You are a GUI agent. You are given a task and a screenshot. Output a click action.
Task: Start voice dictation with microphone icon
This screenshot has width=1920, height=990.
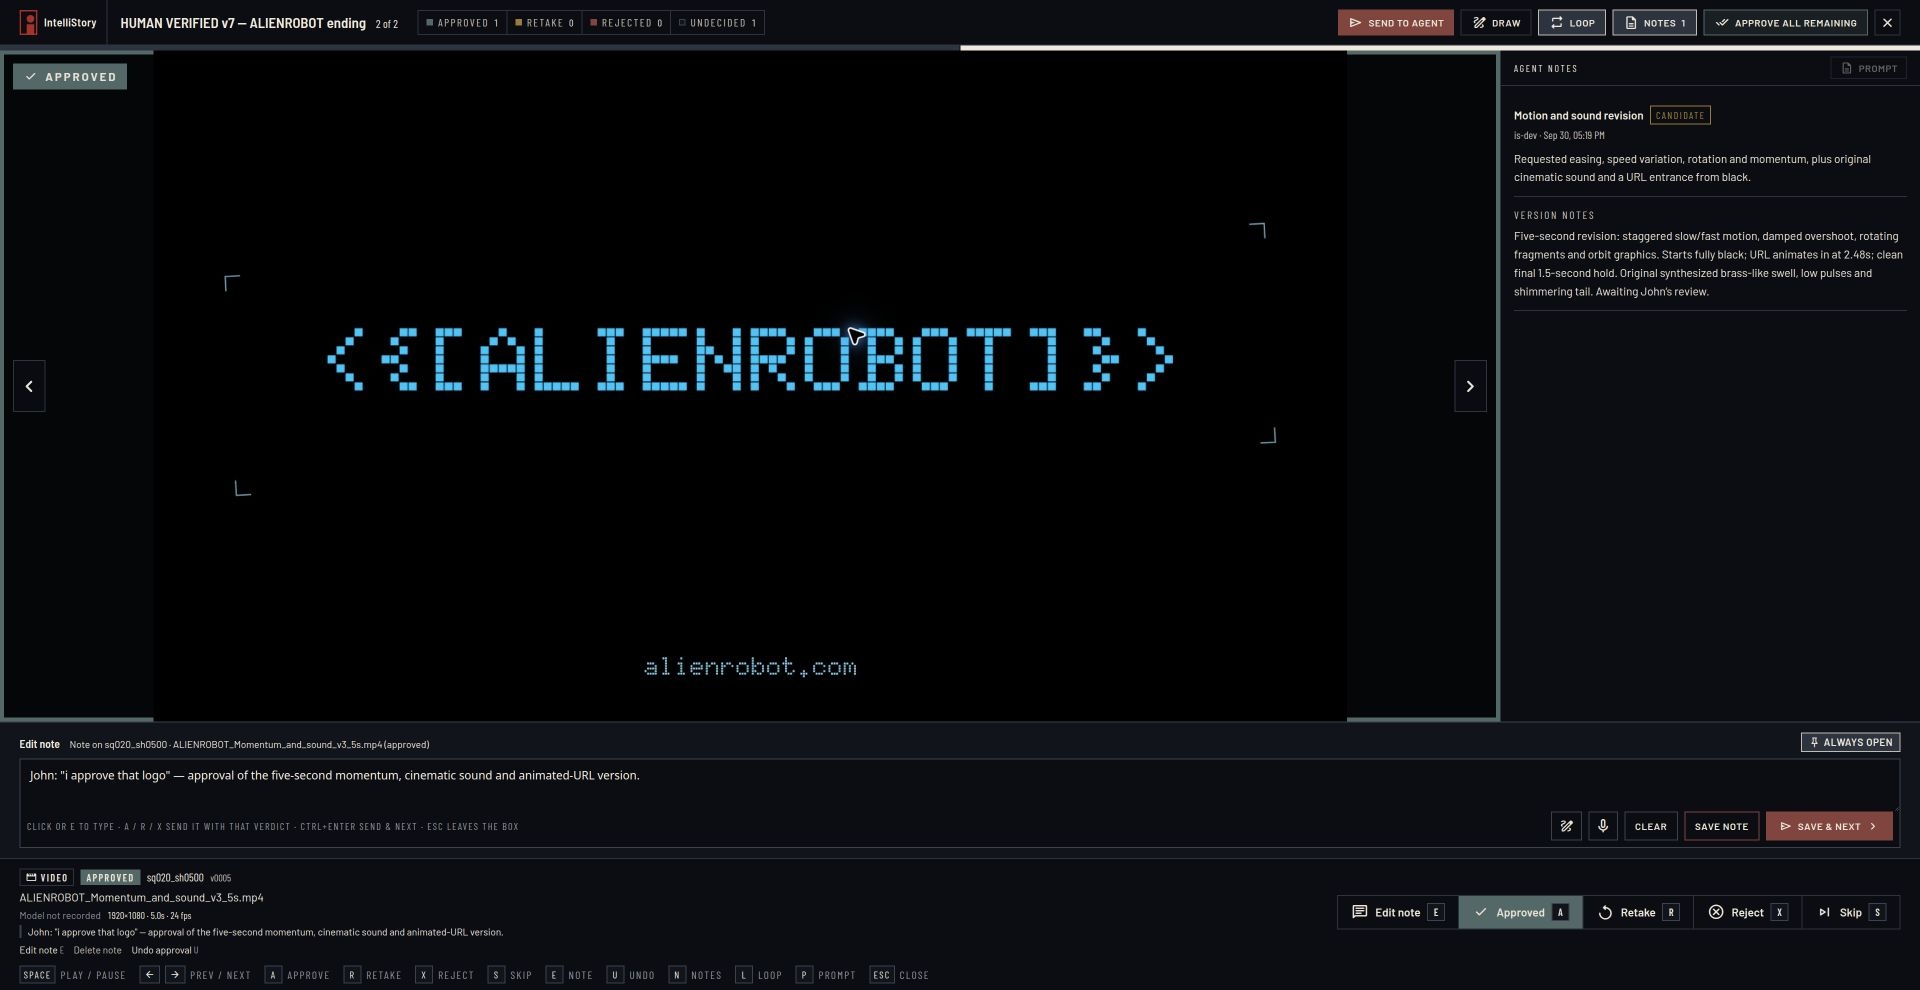coord(1602,826)
